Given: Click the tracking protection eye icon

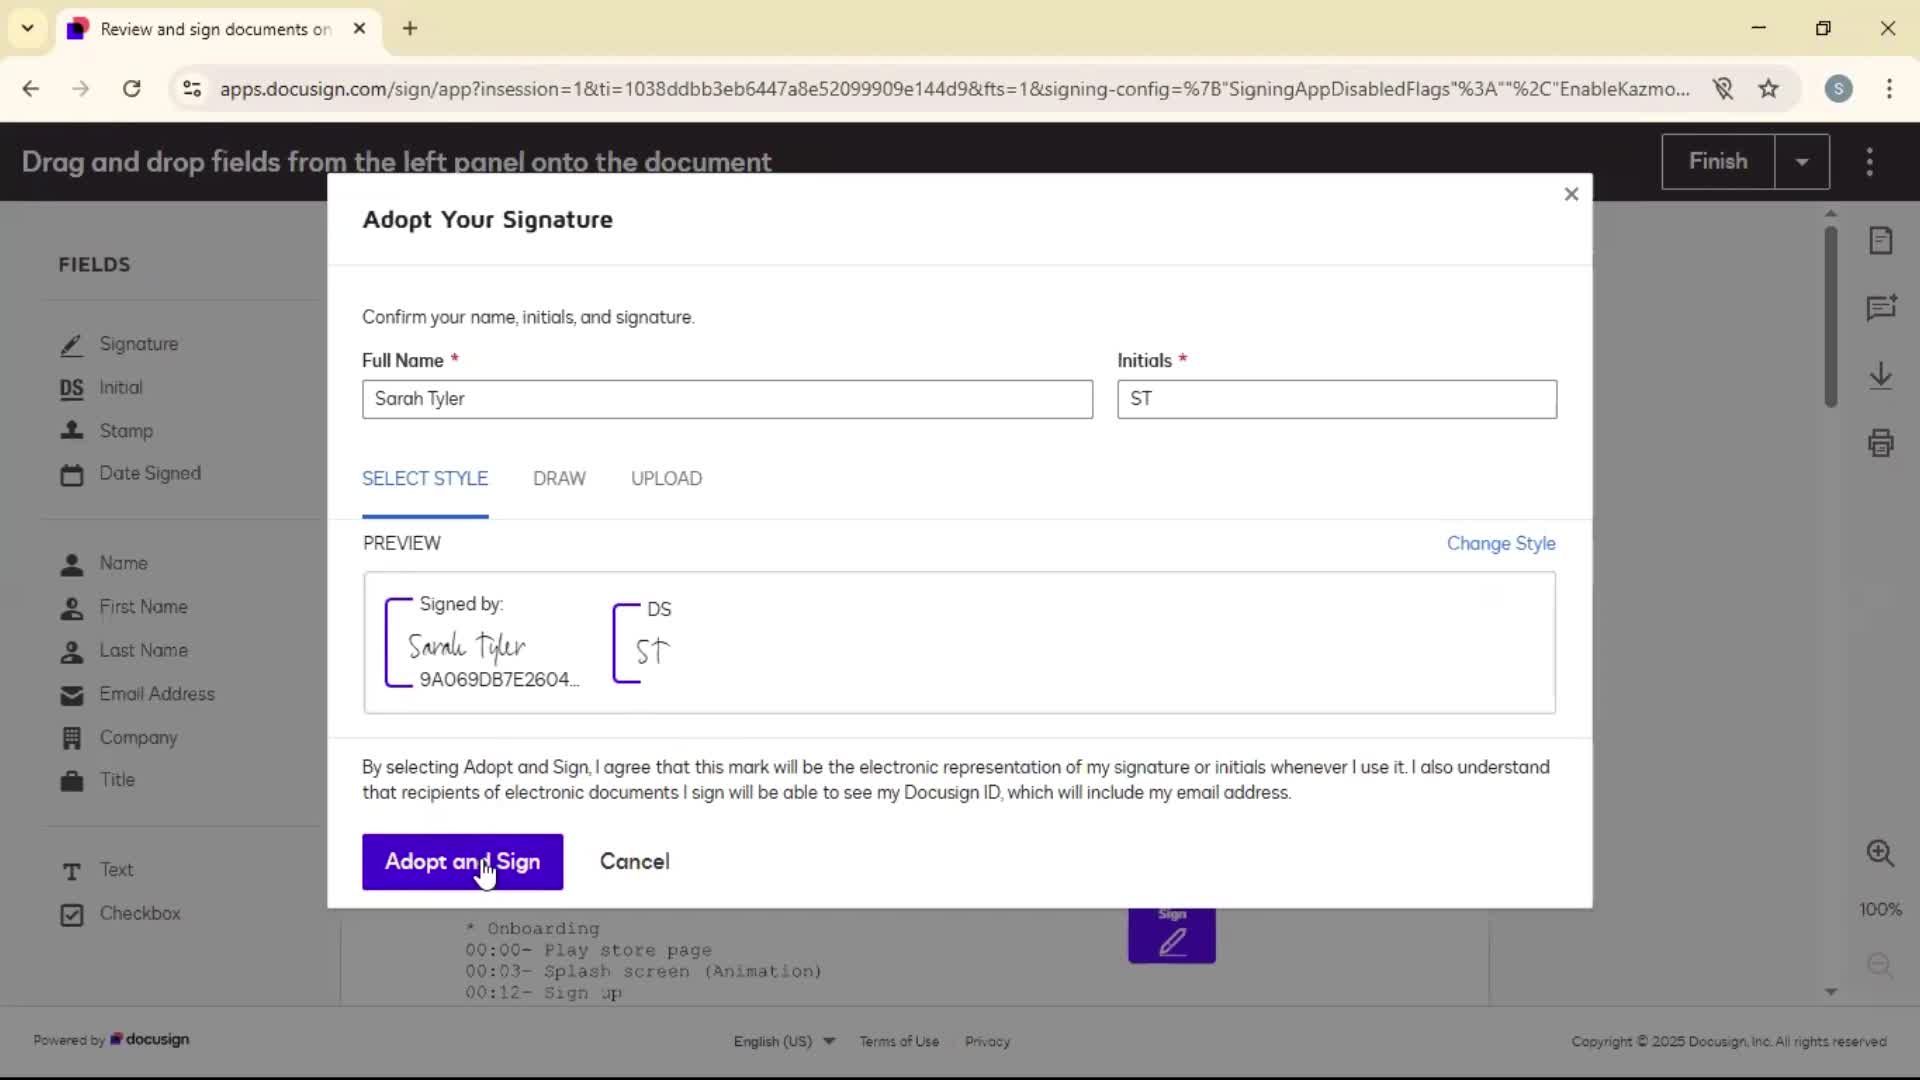Looking at the screenshot, I should pyautogui.click(x=1722, y=89).
